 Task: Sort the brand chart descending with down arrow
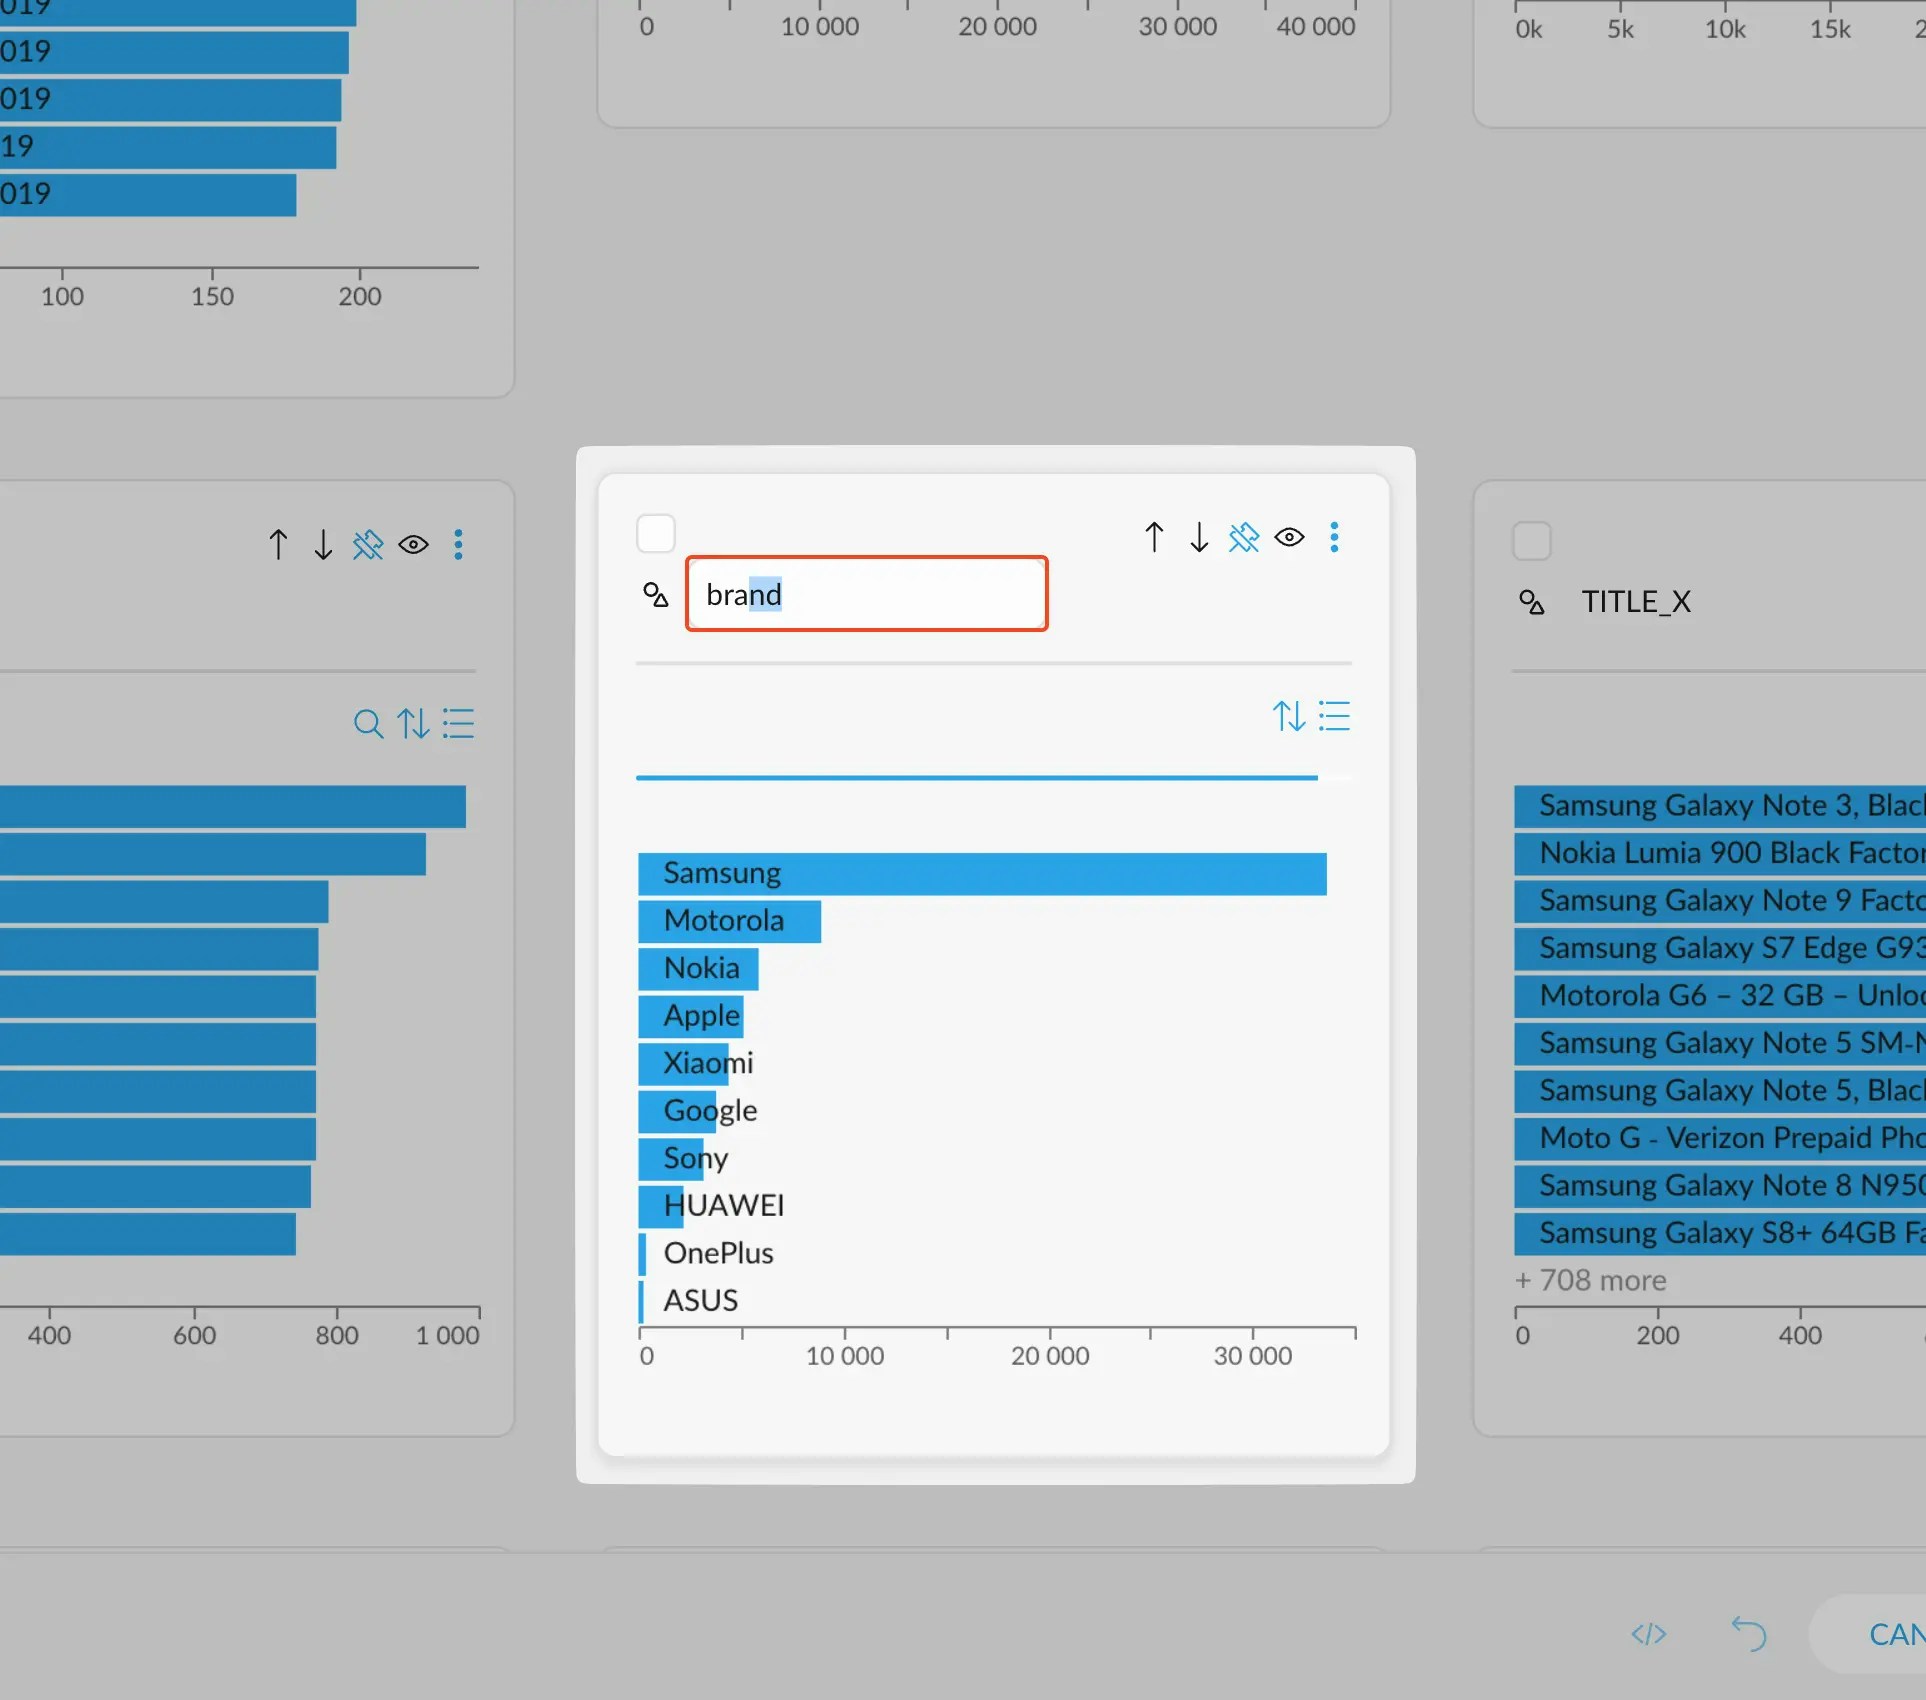(1199, 537)
